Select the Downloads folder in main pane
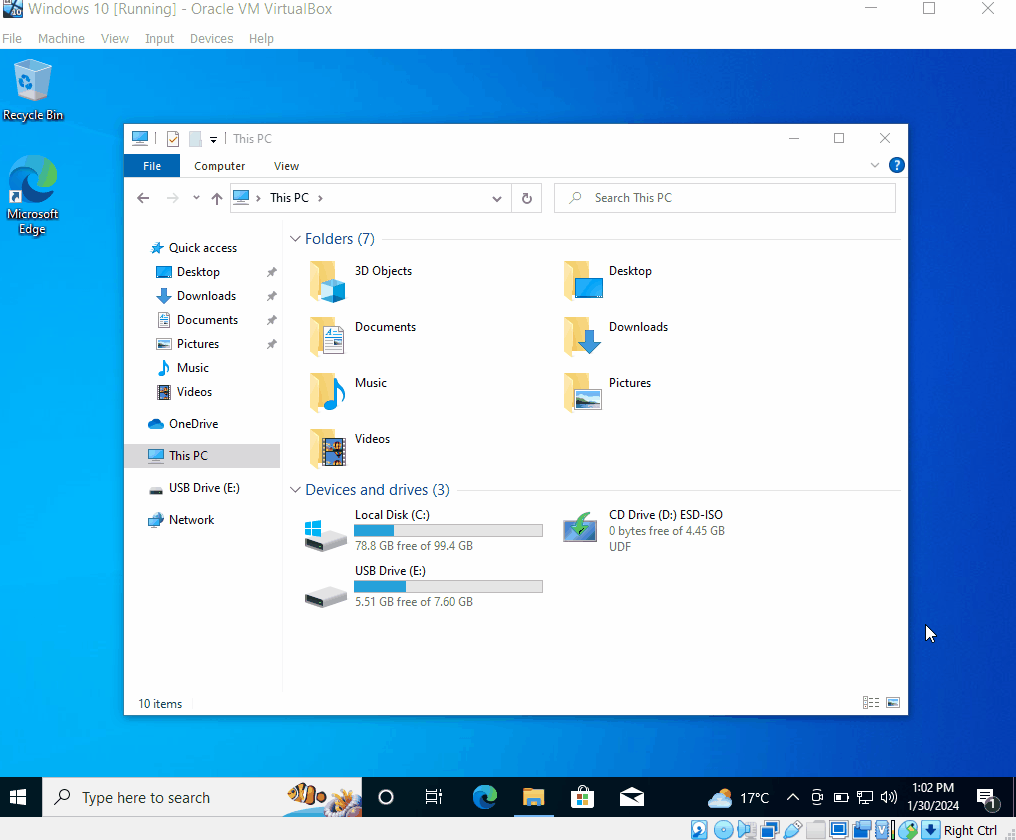Image resolution: width=1016 pixels, height=840 pixels. tap(616, 336)
